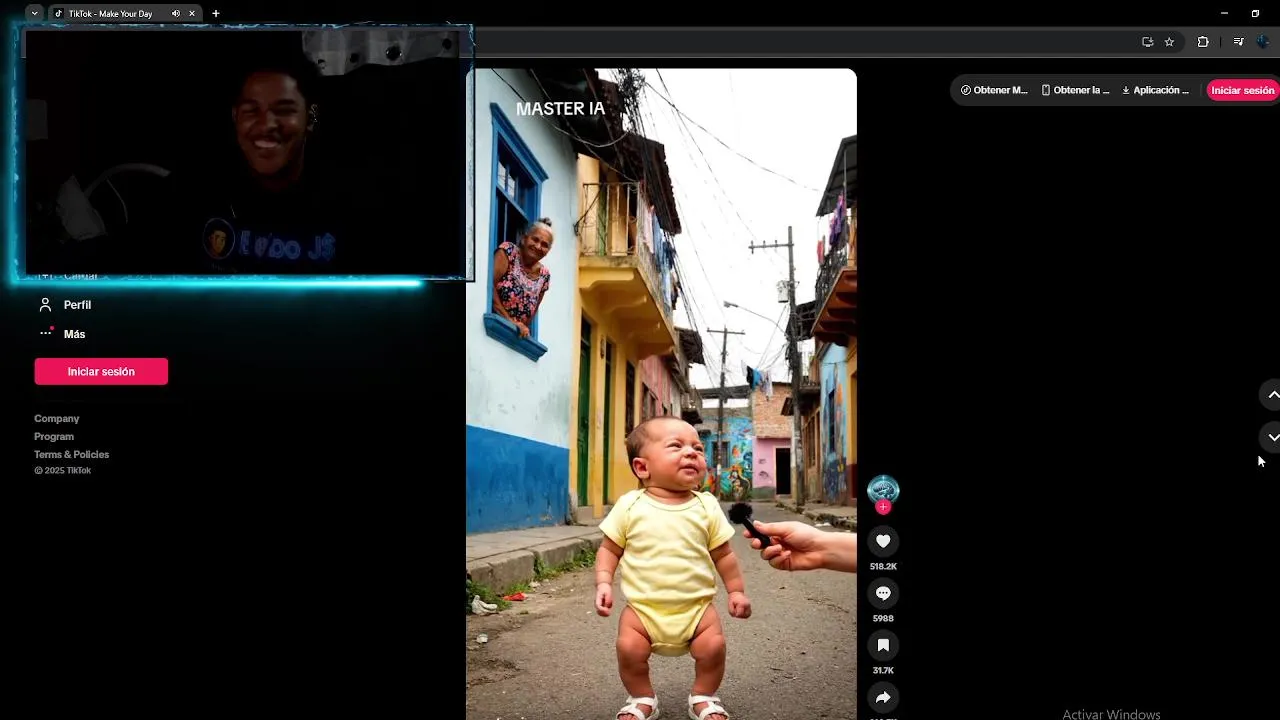Viewport: 1280px width, 720px height.
Task: Click the top-right Iniciar sesión button
Action: 1243,90
